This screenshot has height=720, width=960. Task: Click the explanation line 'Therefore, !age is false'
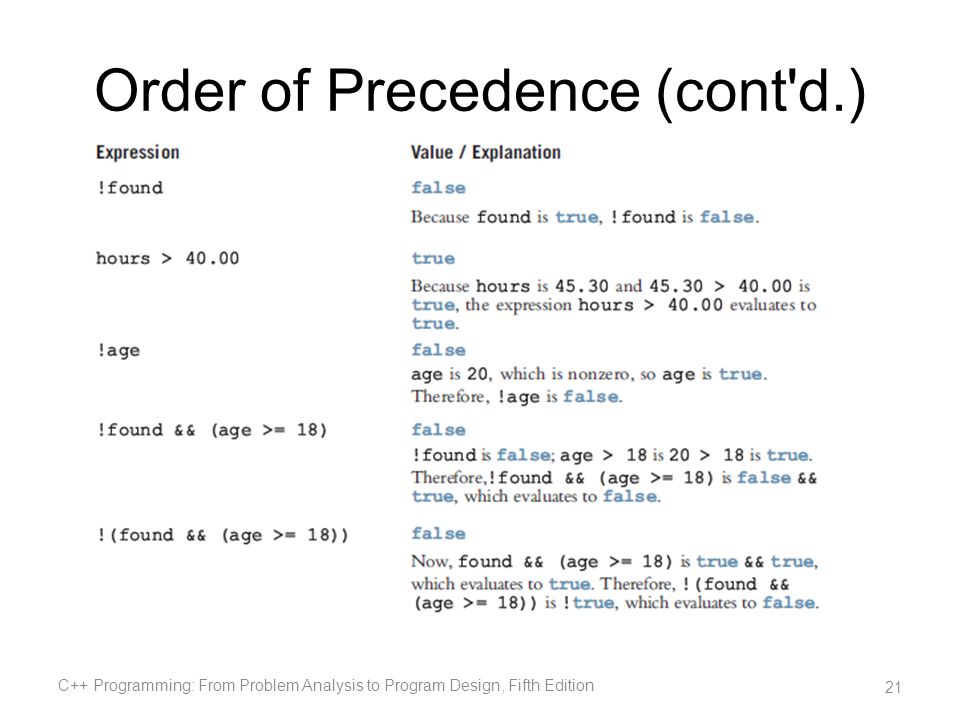[517, 396]
